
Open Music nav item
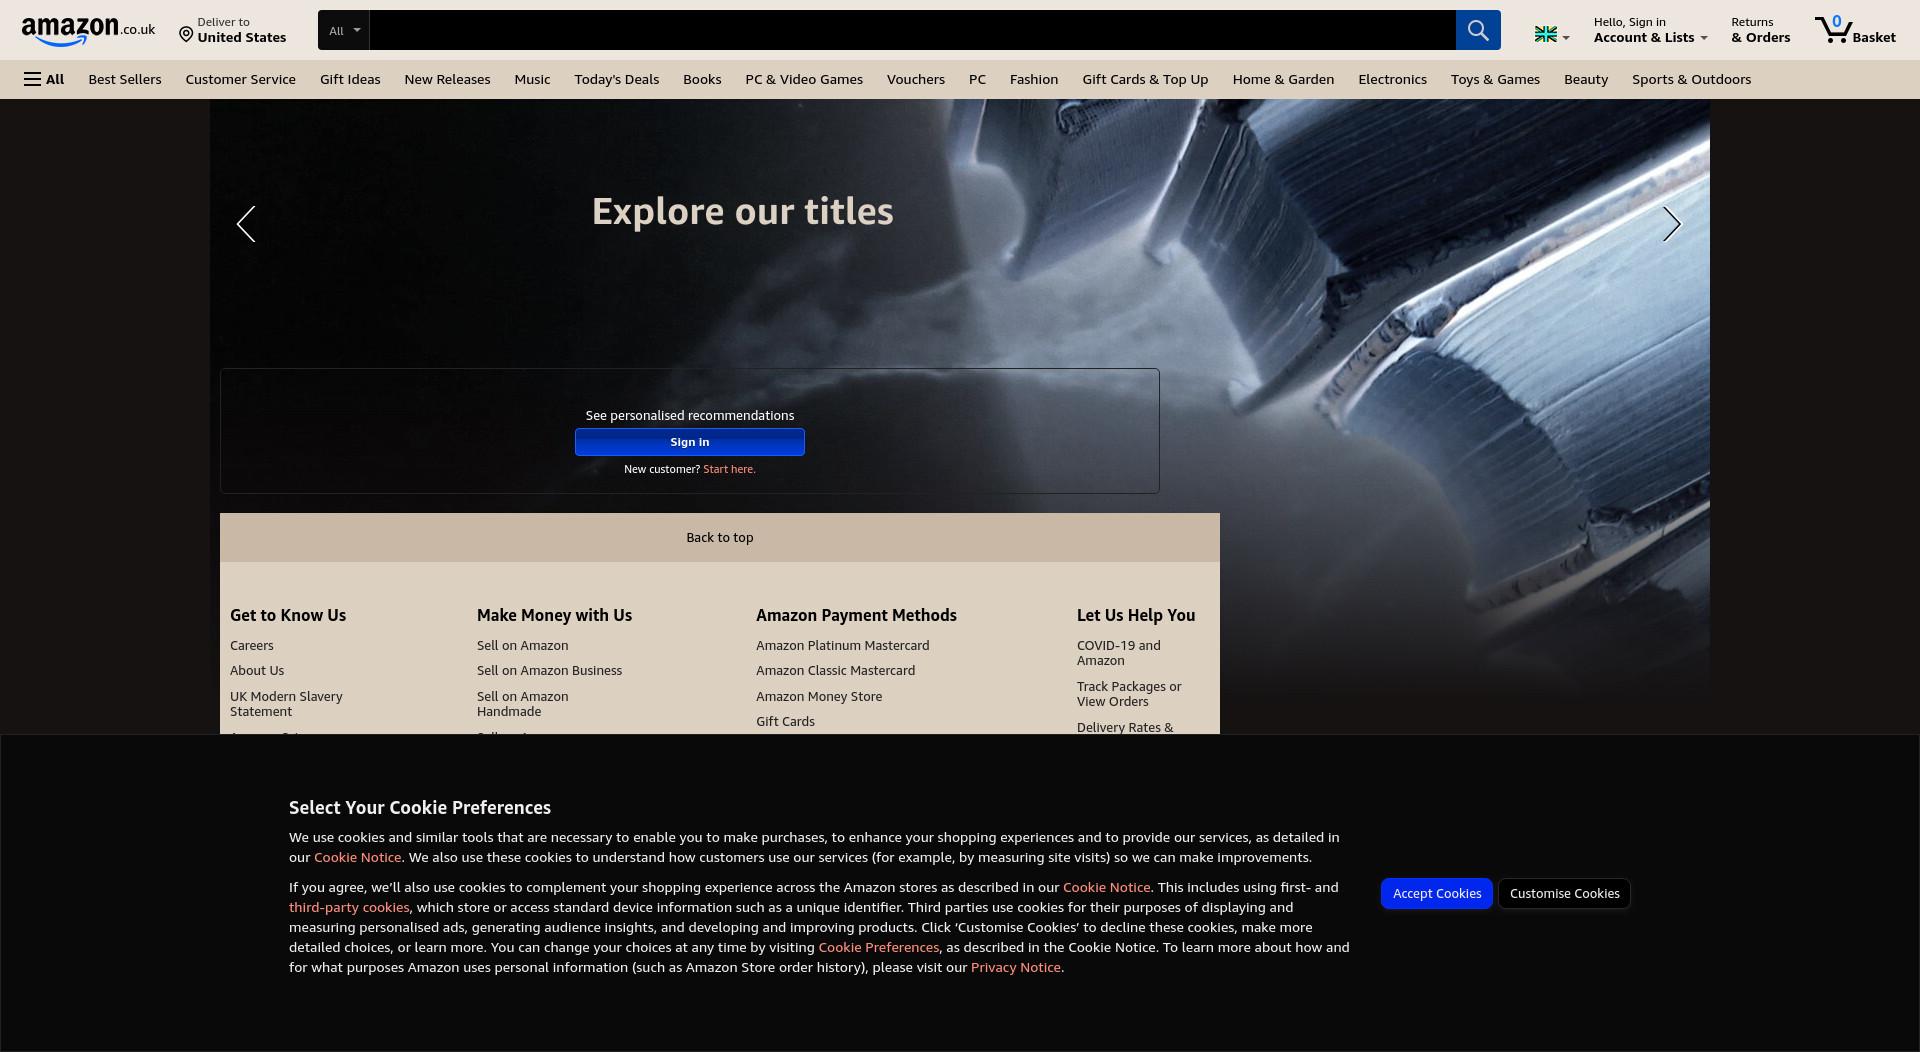tap(532, 79)
